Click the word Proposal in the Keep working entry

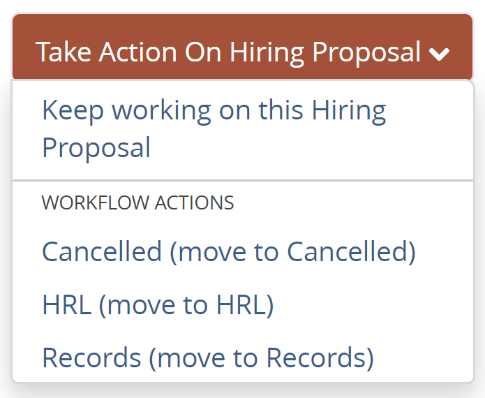click(96, 148)
